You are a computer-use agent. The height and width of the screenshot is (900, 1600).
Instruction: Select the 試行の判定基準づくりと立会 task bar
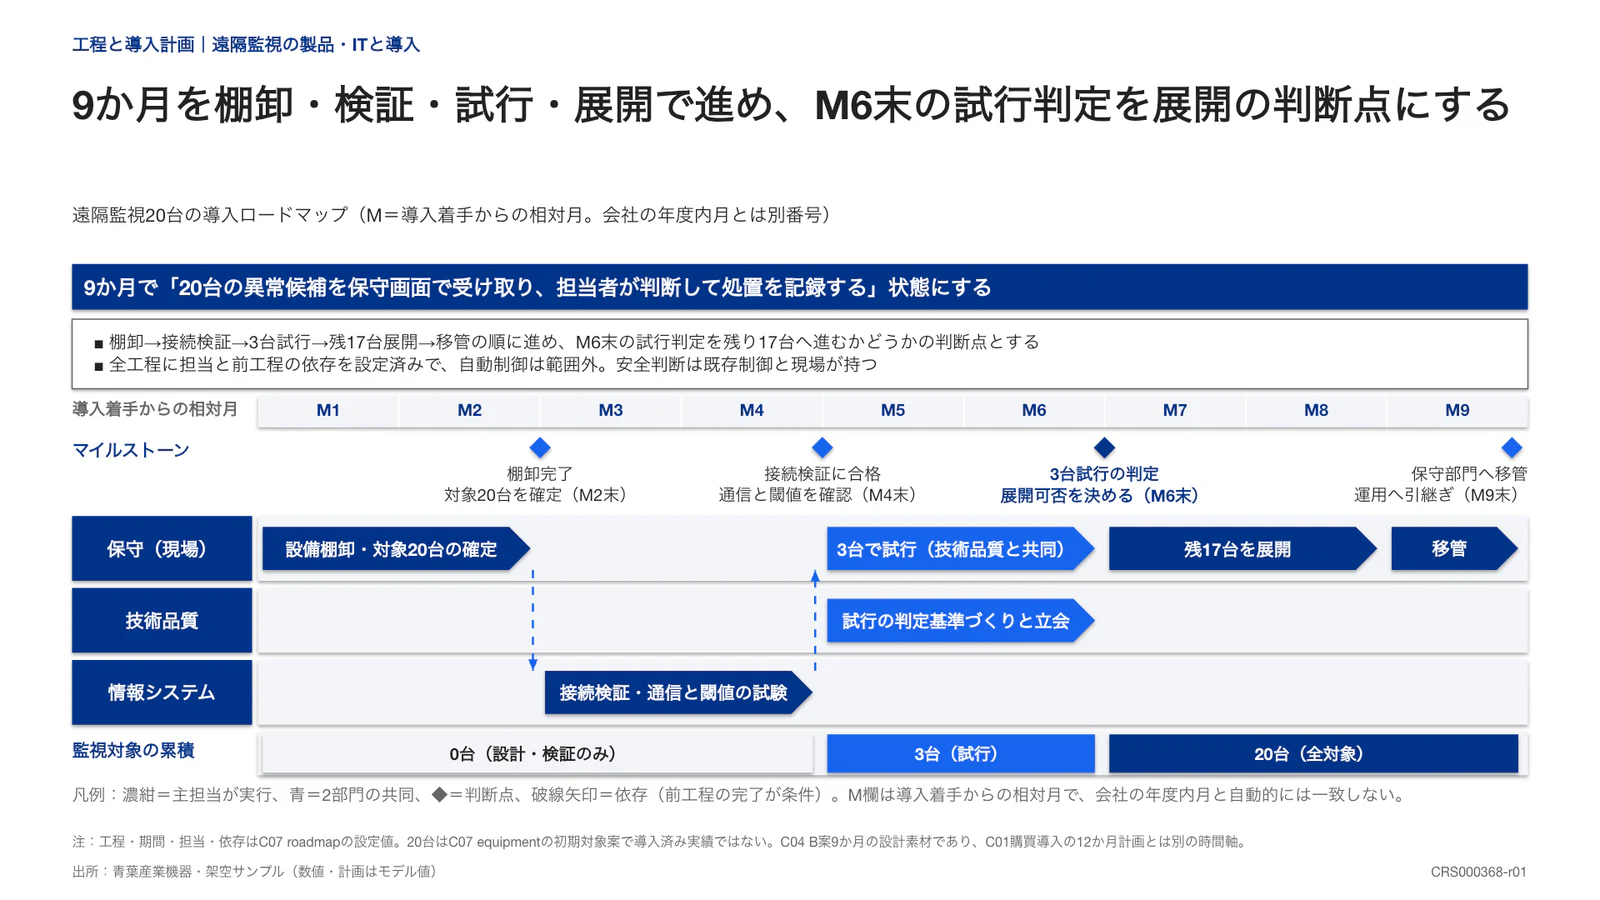960,621
